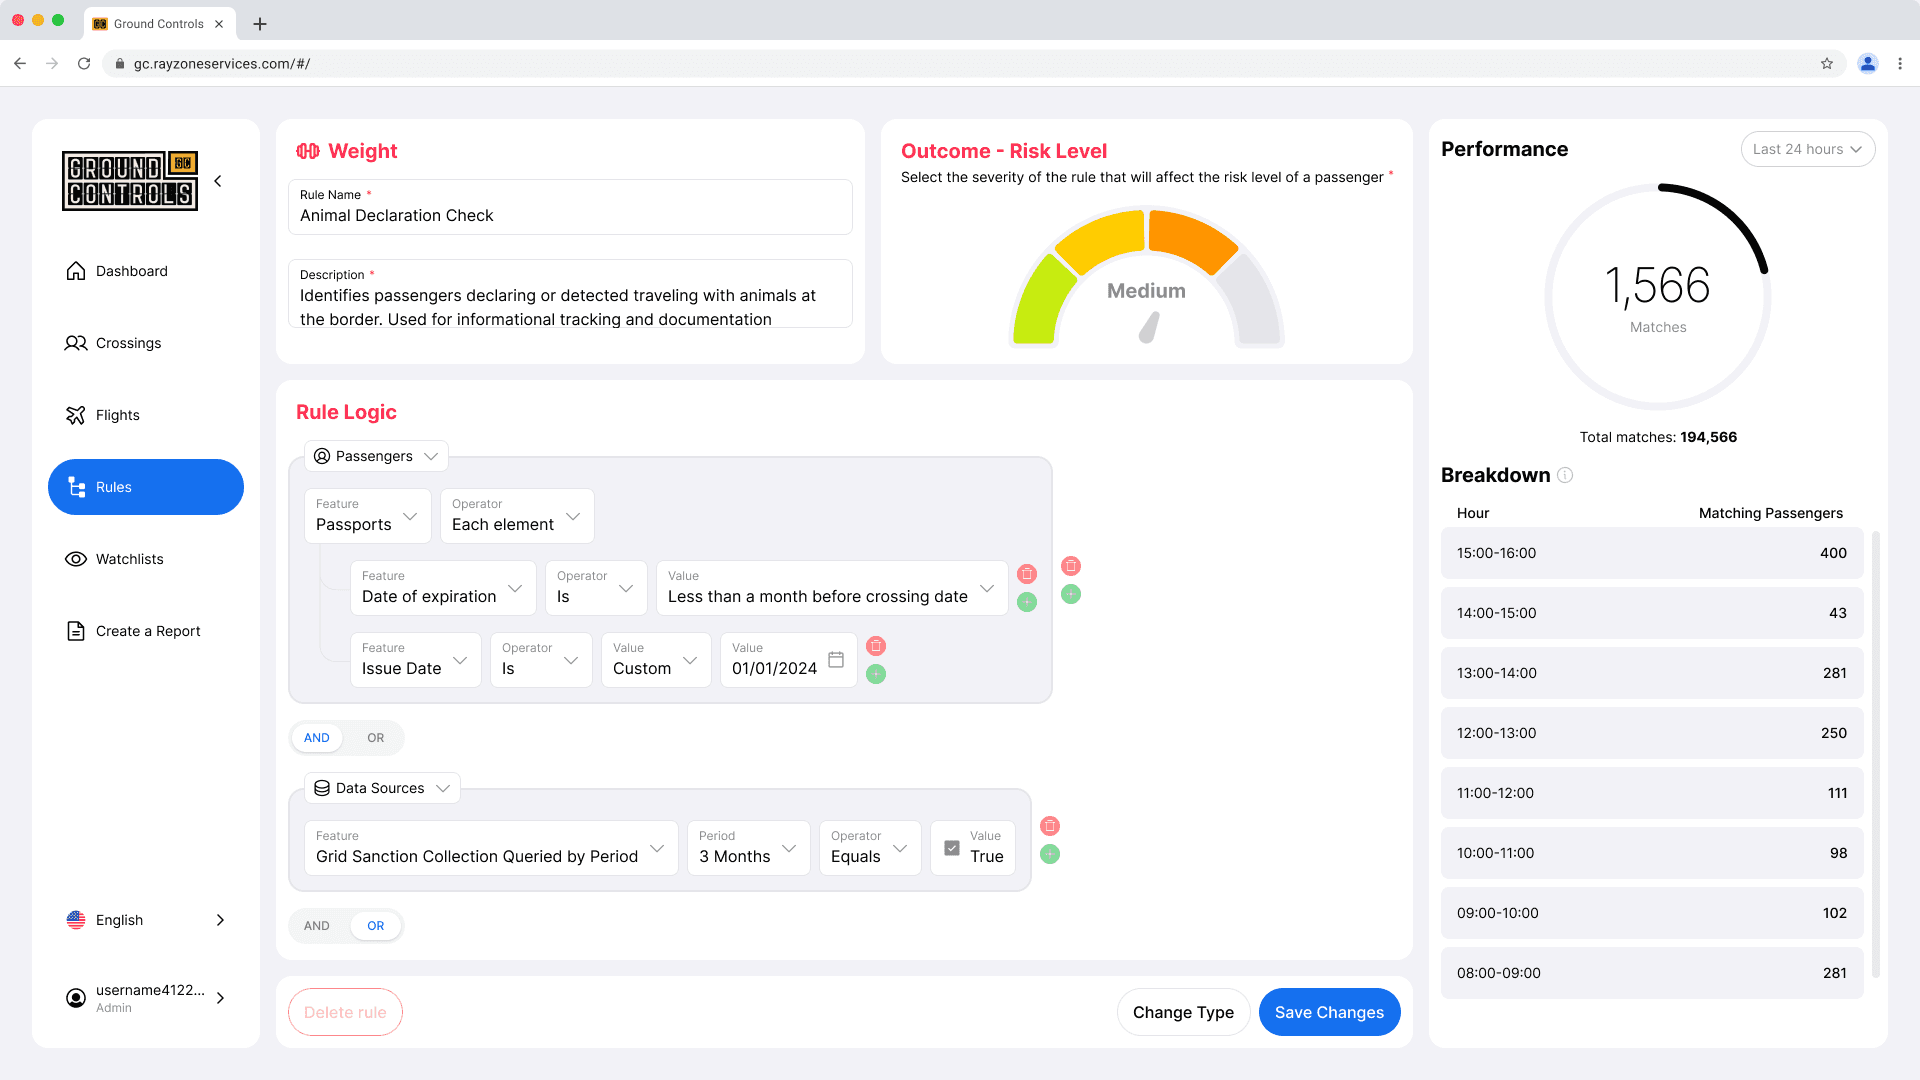Viewport: 1920px width, 1080px height.
Task: Go to Crossings in the sidebar
Action: [128, 343]
